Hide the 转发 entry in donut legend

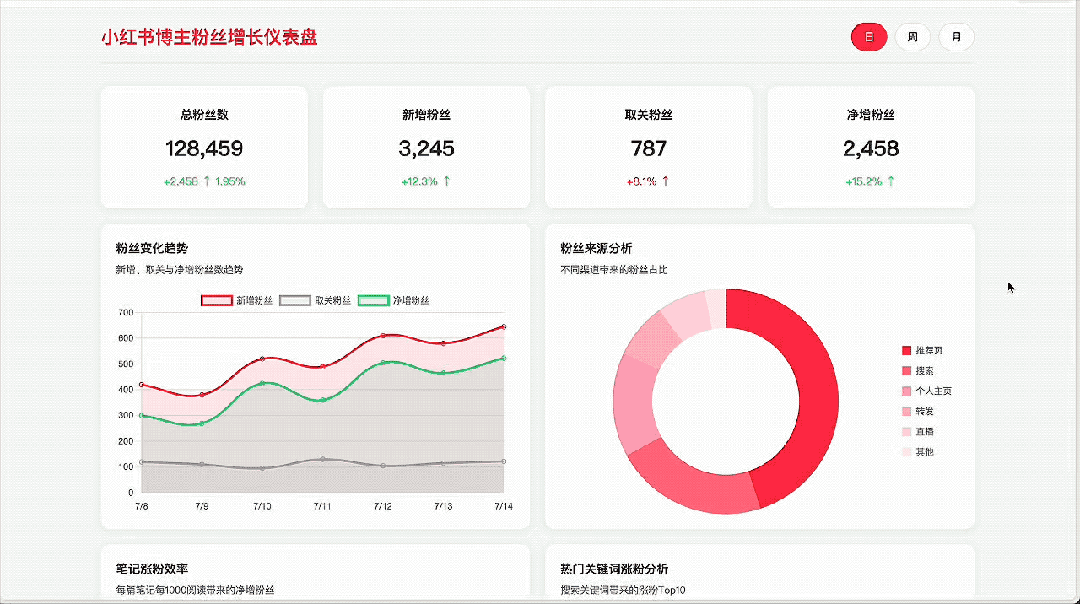[917, 411]
